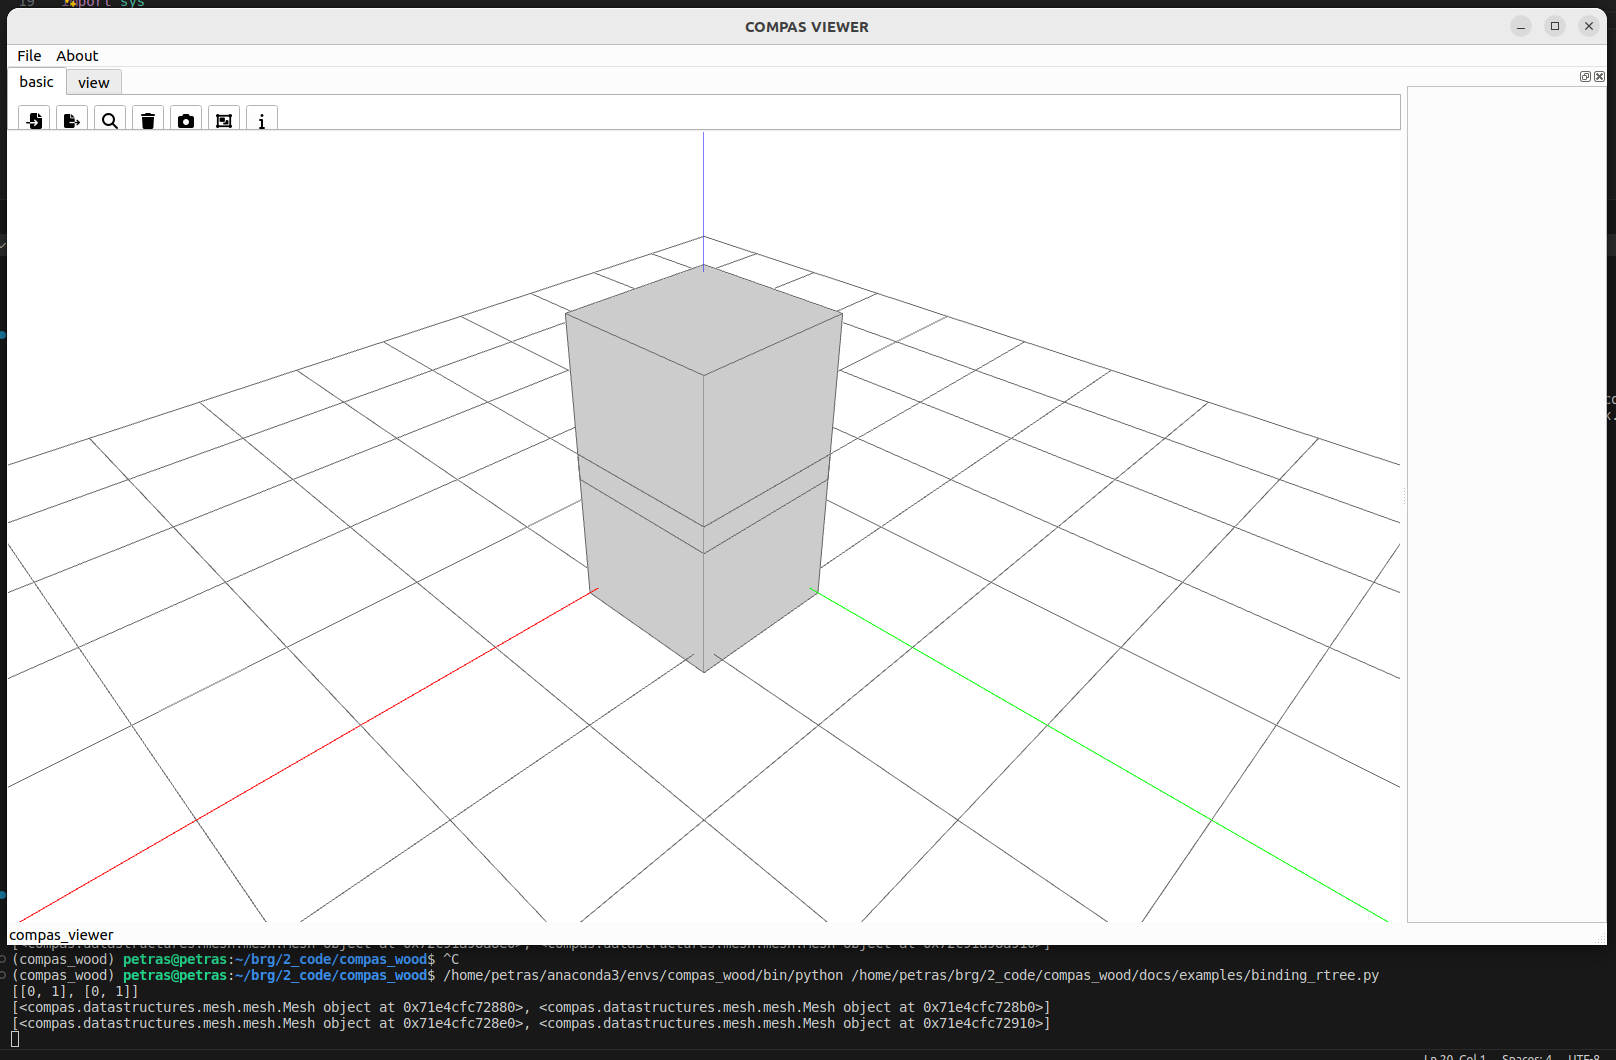The image size is (1616, 1060).
Task: Click the import file icon in toolbar
Action: point(35,120)
